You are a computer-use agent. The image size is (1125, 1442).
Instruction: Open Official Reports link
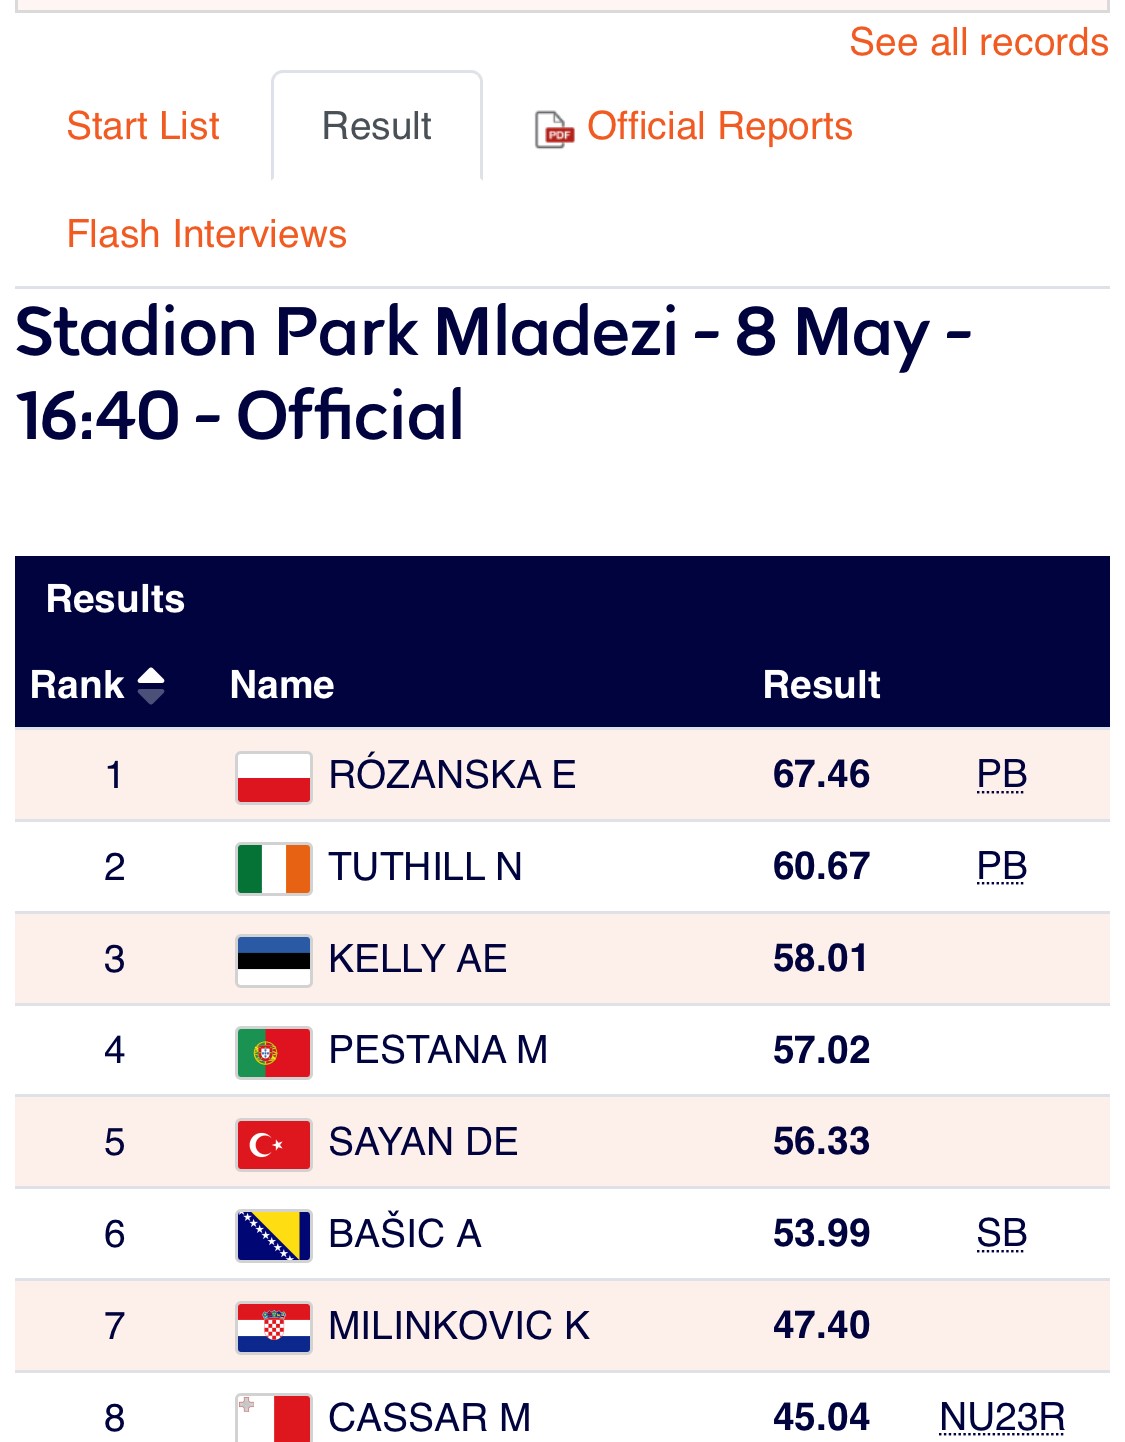coord(720,126)
